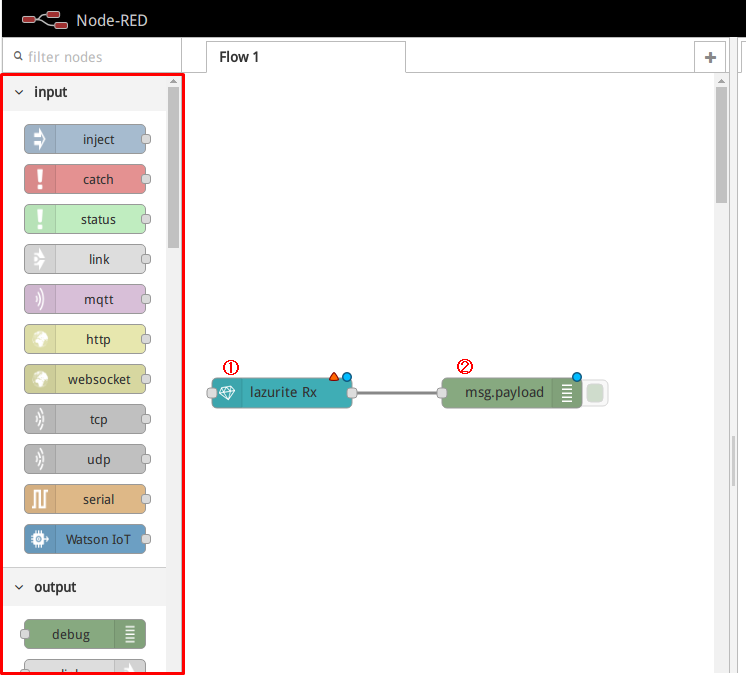Click the filter nodes search field

click(x=91, y=57)
